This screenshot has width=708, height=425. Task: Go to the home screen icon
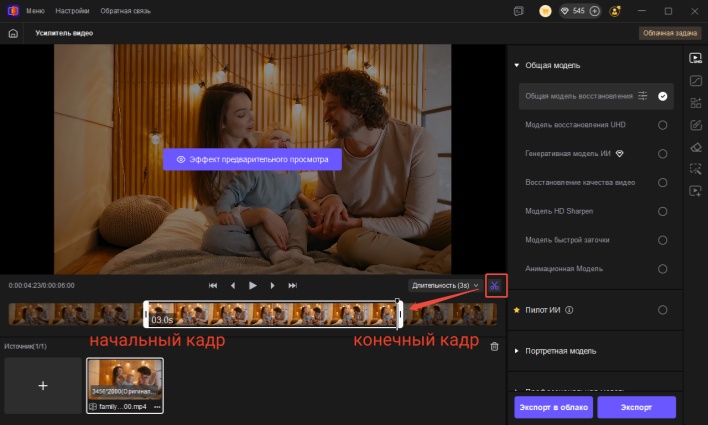[13, 33]
